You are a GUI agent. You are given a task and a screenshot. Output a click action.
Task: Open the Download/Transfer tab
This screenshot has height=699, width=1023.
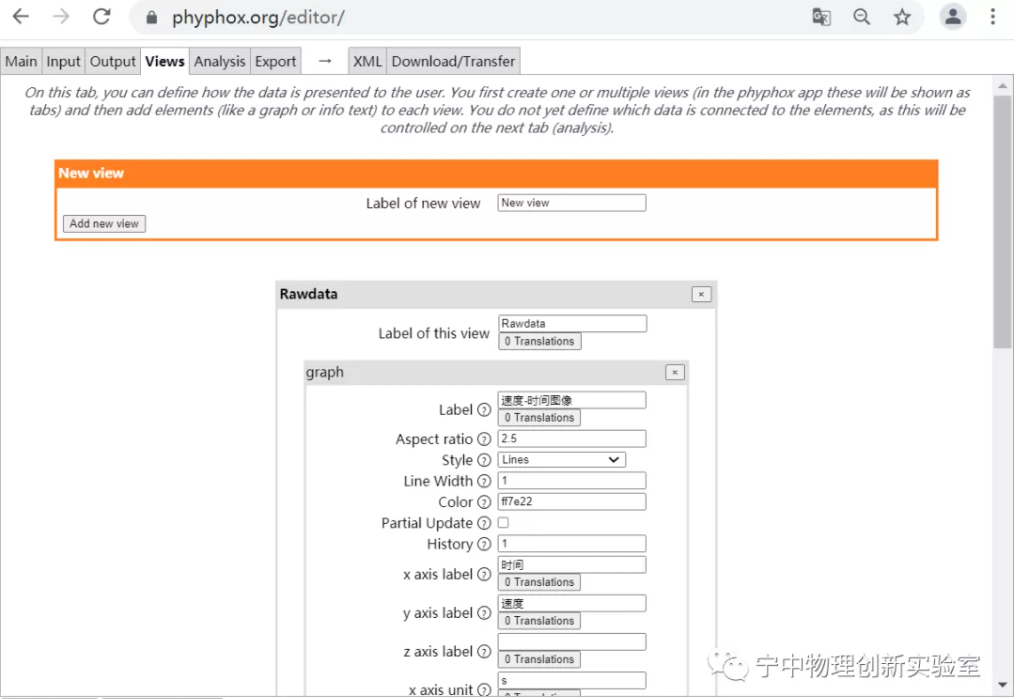pyautogui.click(x=453, y=61)
